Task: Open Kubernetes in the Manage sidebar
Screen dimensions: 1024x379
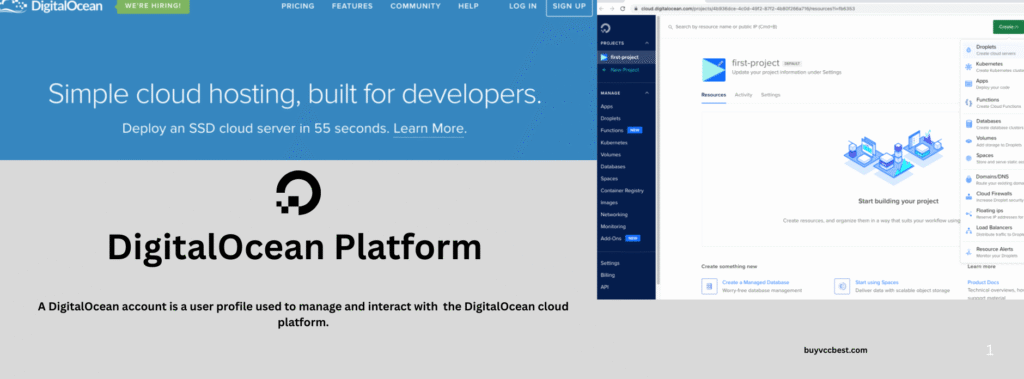Action: pos(614,142)
